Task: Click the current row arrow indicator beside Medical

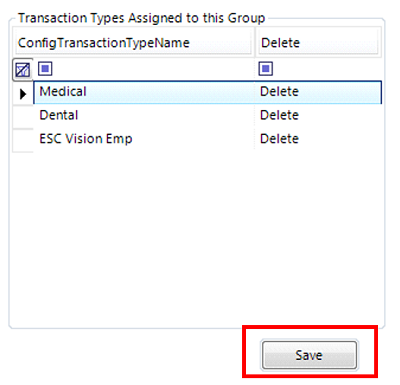Action: 23,94
